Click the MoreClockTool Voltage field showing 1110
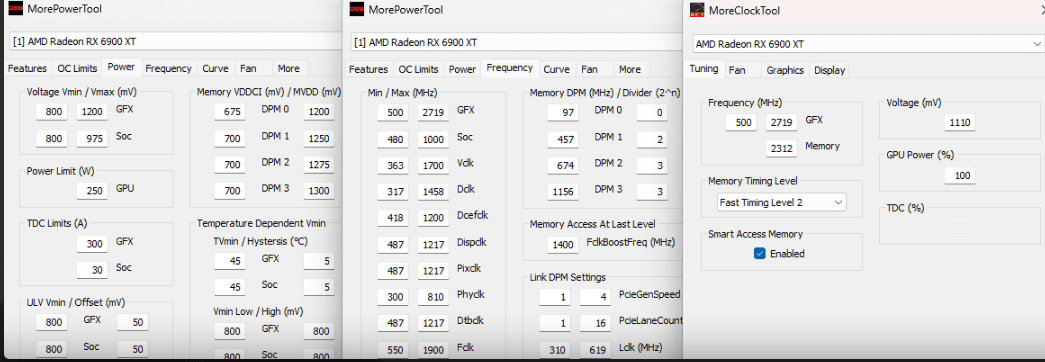 960,123
